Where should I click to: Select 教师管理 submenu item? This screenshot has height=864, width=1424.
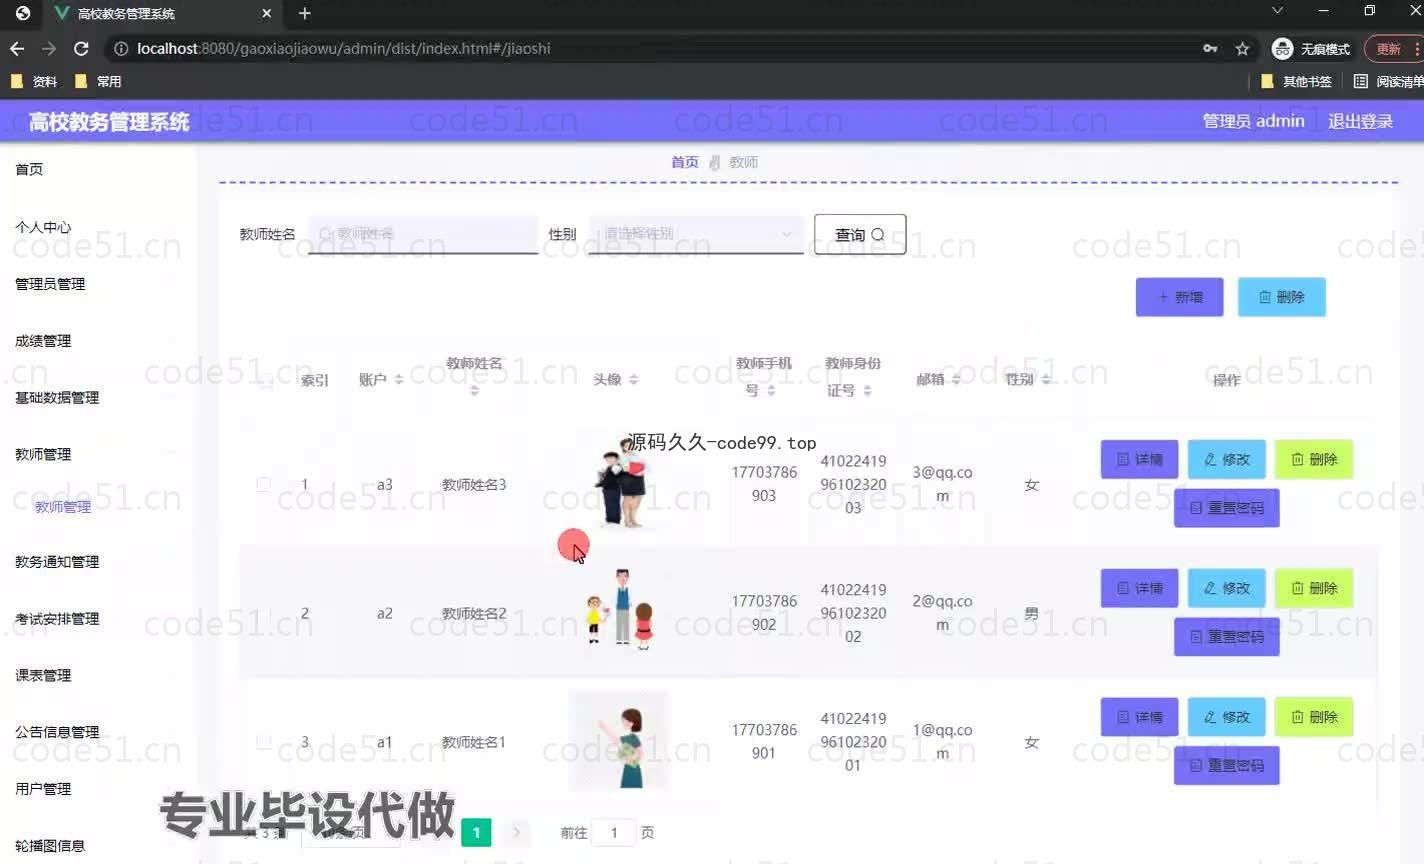(x=63, y=507)
